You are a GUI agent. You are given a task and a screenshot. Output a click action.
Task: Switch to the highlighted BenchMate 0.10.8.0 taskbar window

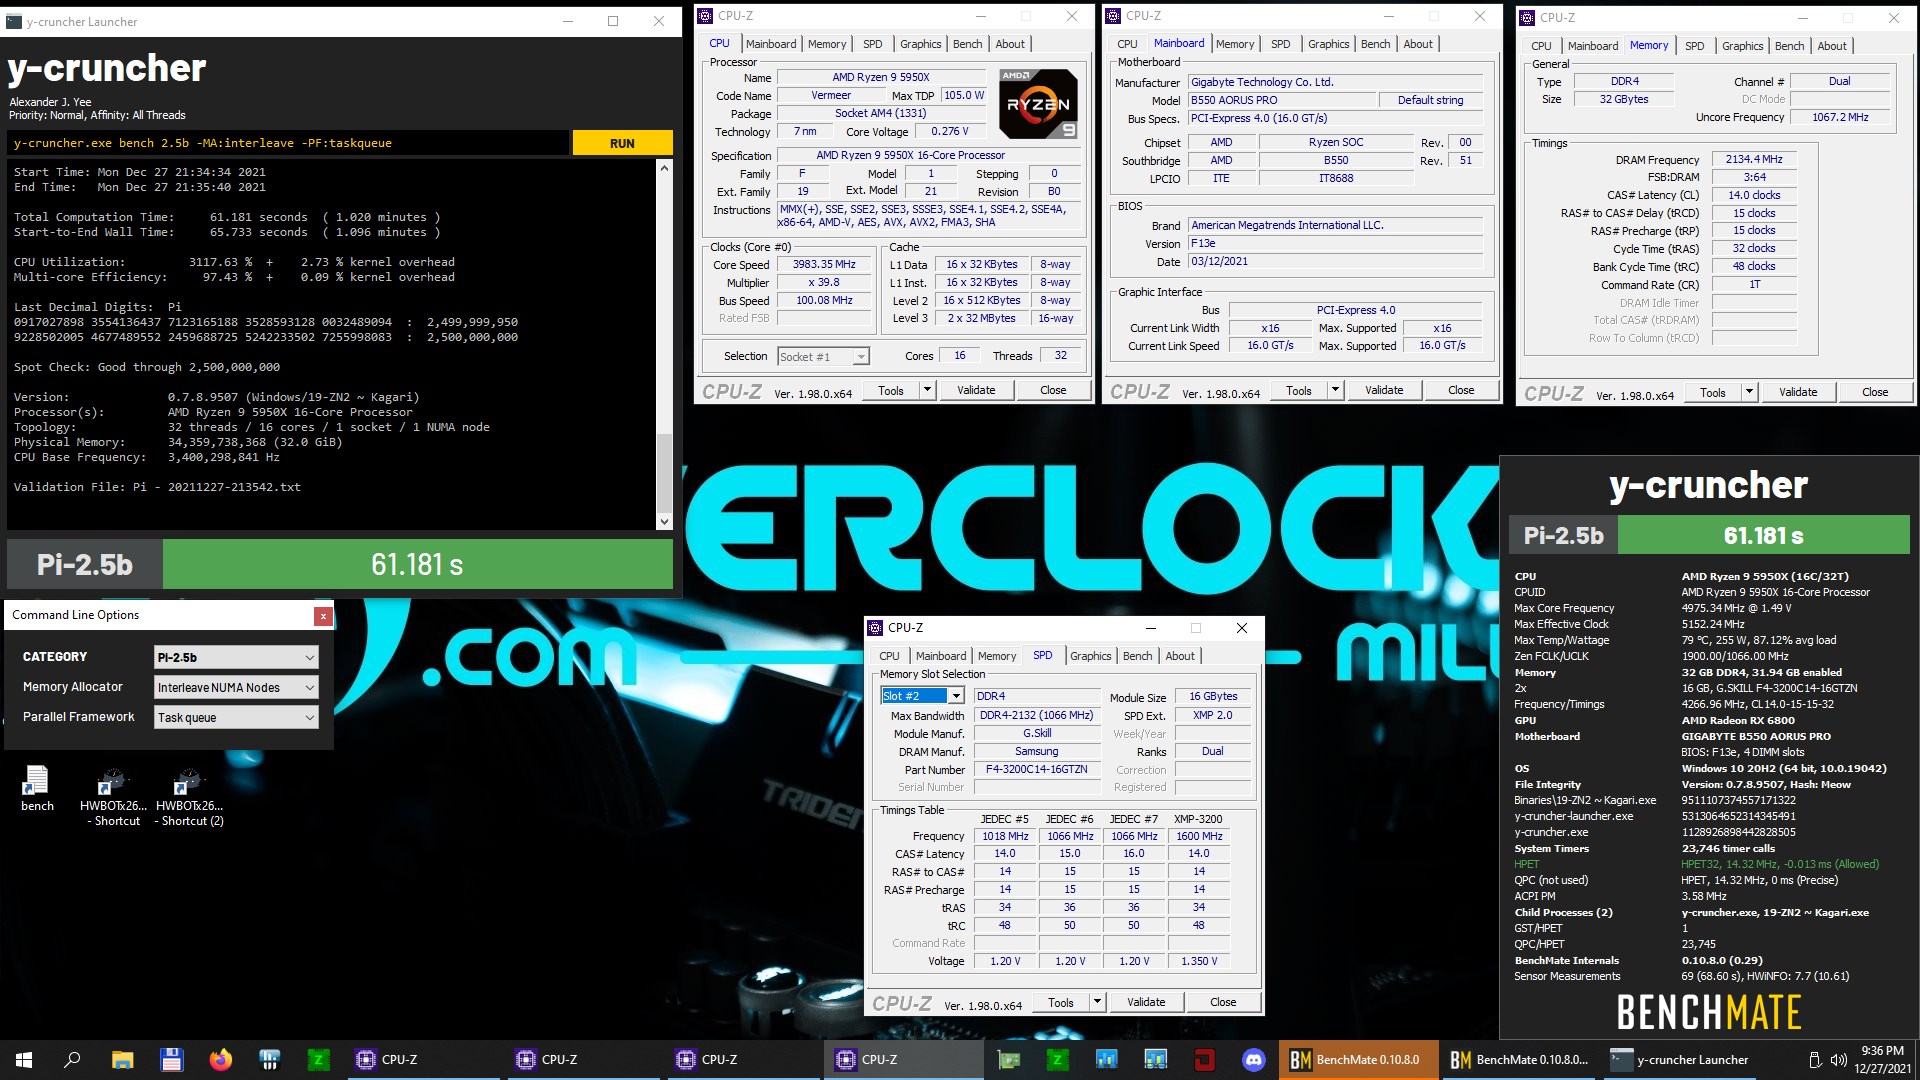click(x=1358, y=1059)
